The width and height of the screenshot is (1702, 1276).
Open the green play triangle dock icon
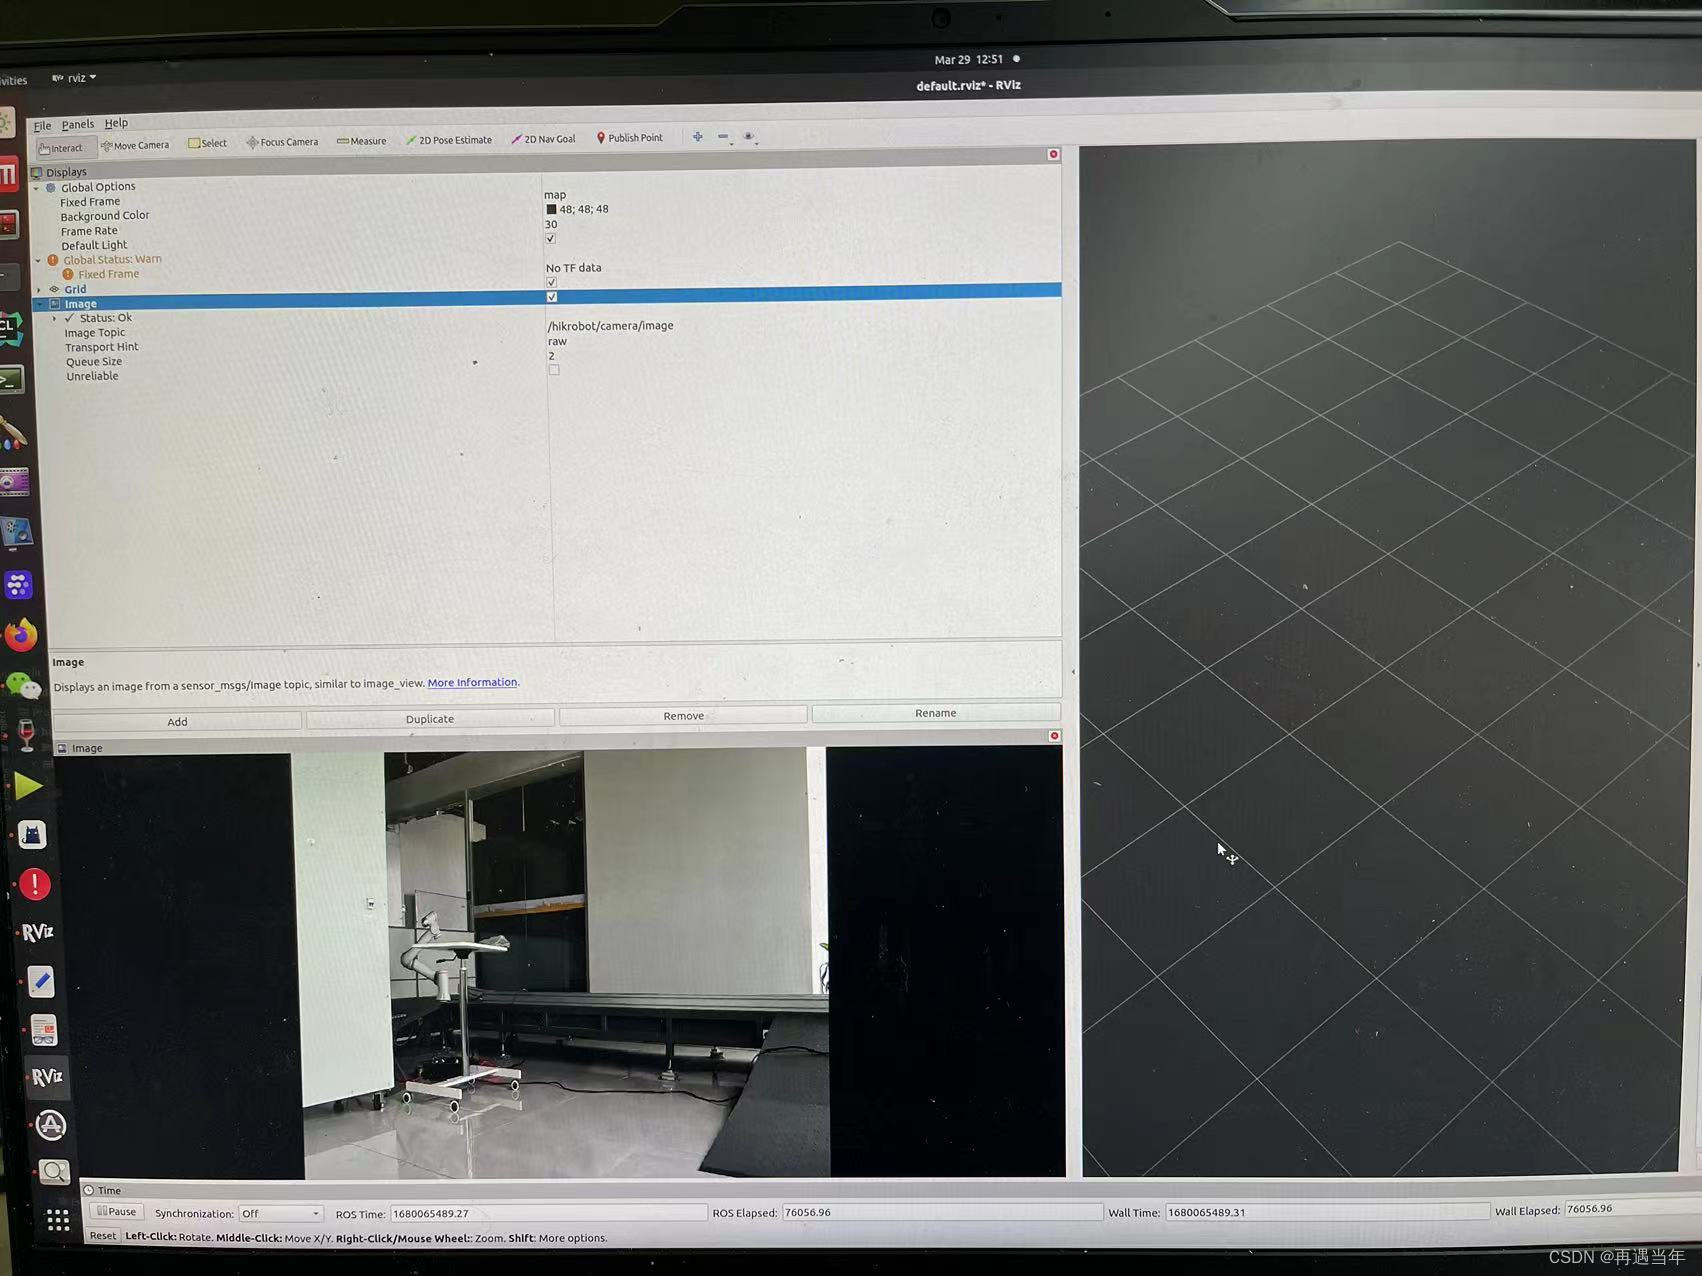pos(28,786)
